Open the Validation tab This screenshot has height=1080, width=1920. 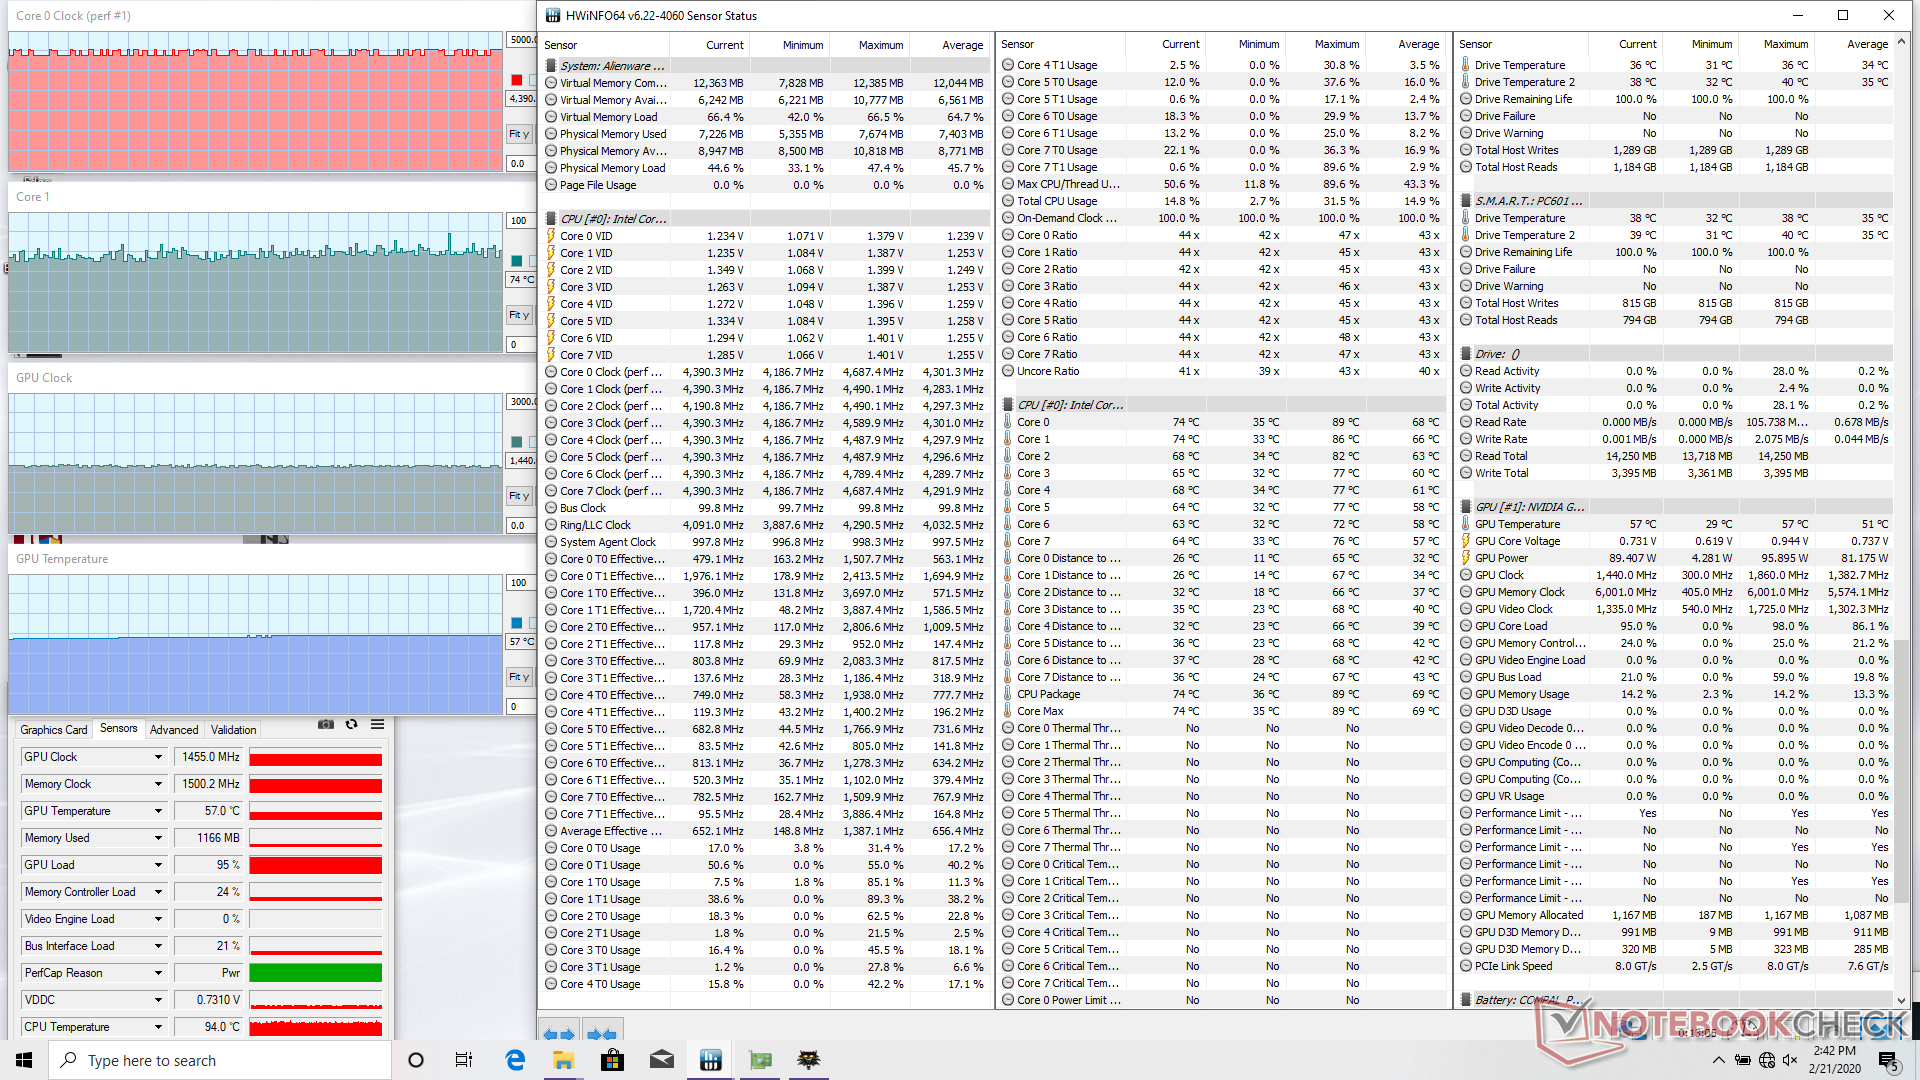coord(234,730)
